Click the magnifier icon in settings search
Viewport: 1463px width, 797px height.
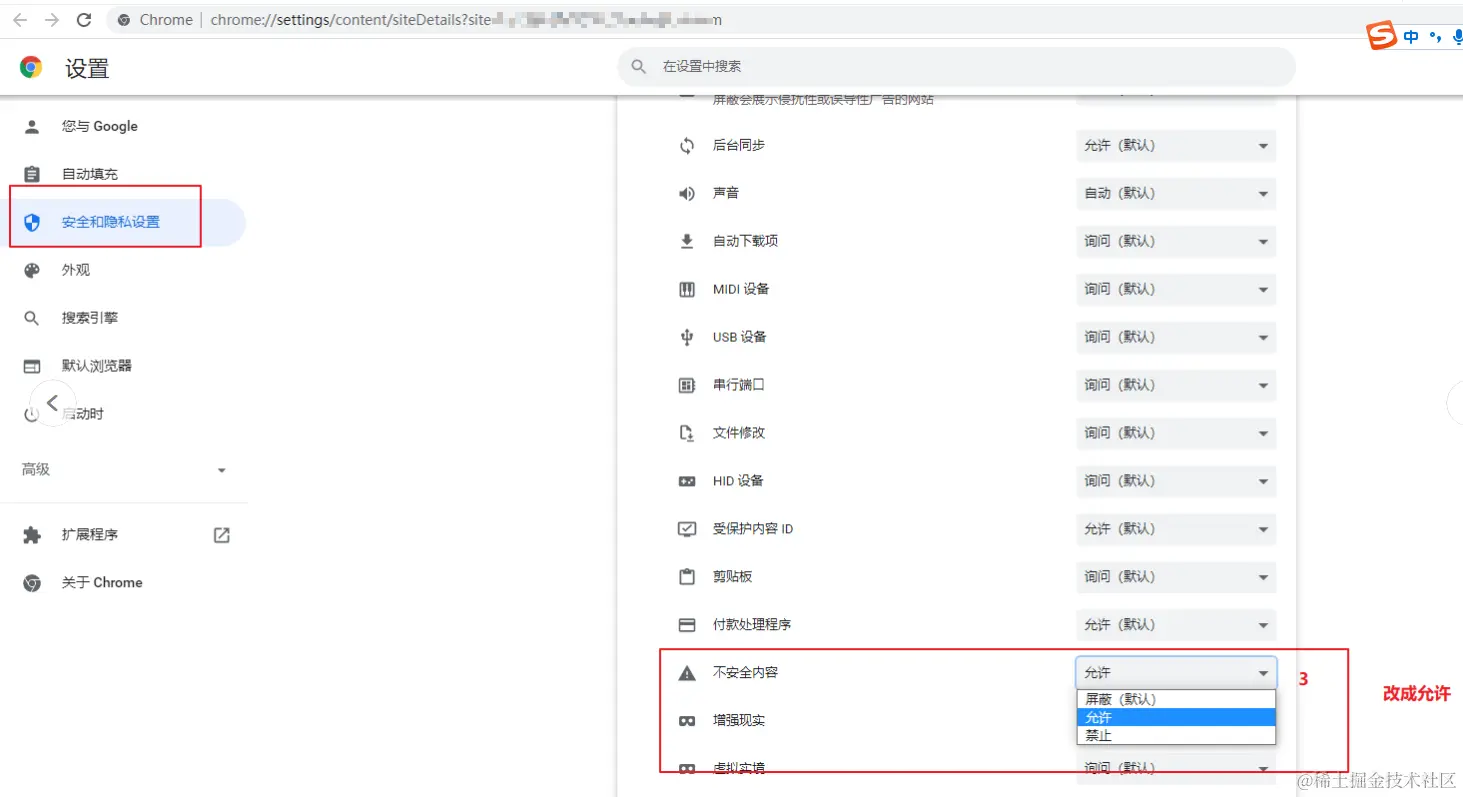(x=639, y=67)
